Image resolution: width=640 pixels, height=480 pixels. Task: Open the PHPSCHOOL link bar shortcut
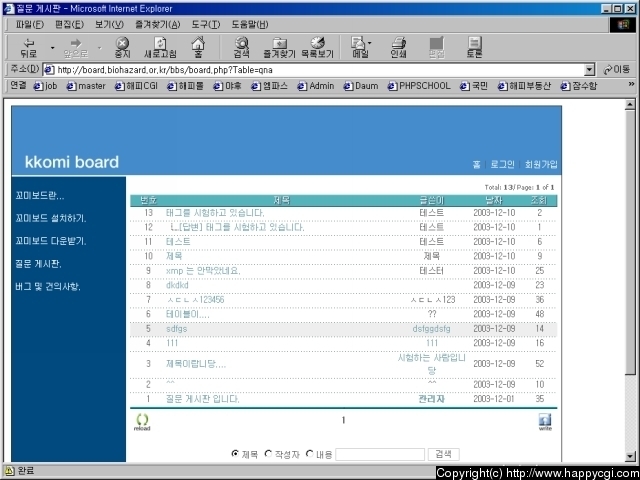tap(419, 86)
